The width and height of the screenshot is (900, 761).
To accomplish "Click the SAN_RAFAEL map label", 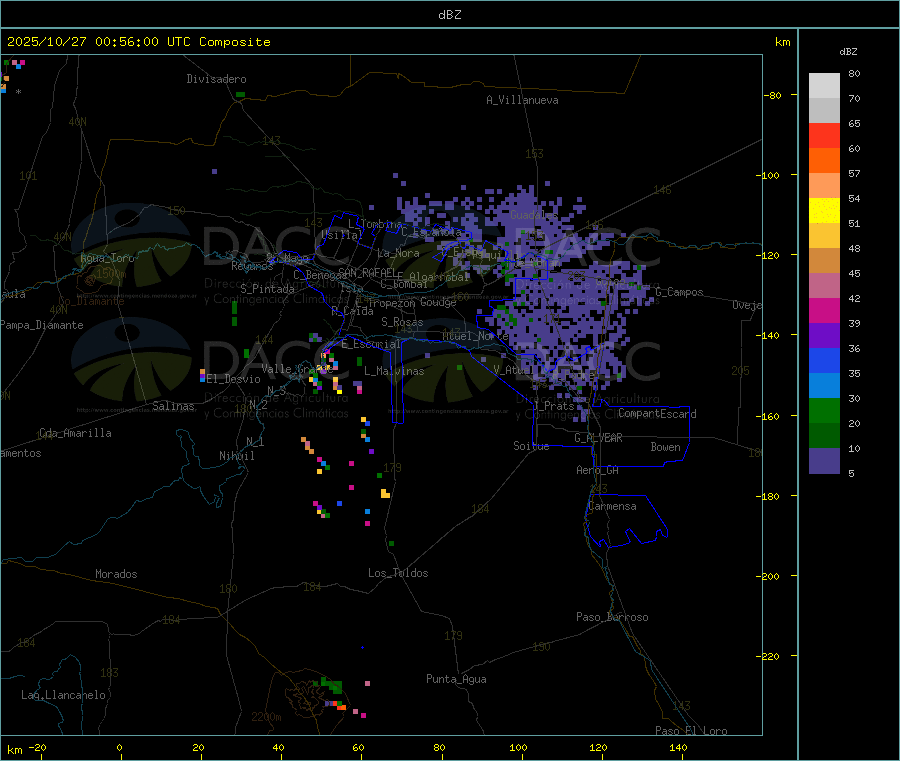I will click(367, 273).
